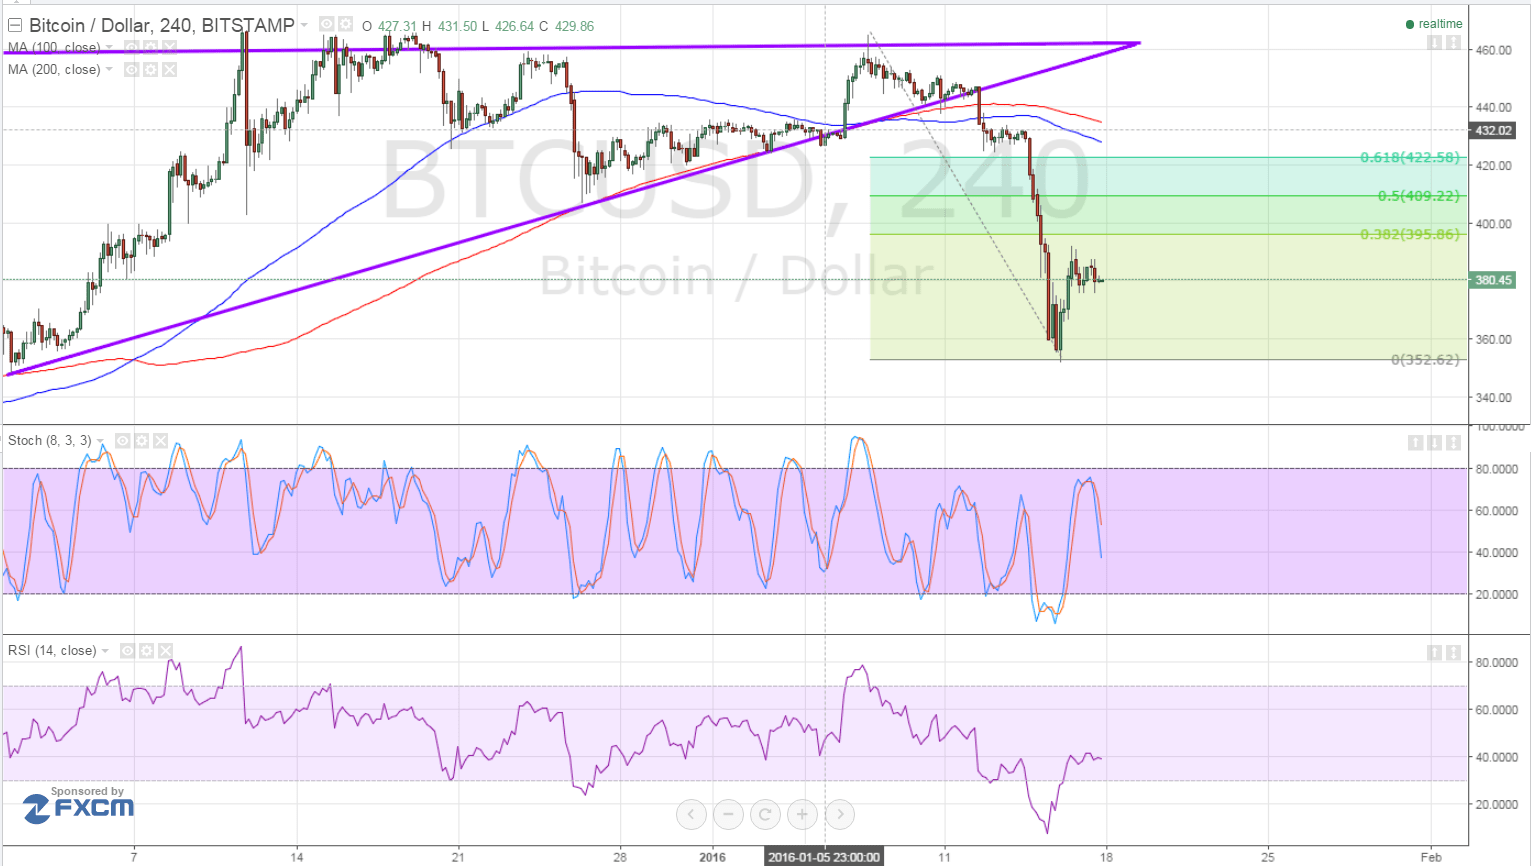Toggle visibility eye for Bitcoin / Dollar series
This screenshot has height=866, width=1531.
click(x=327, y=25)
